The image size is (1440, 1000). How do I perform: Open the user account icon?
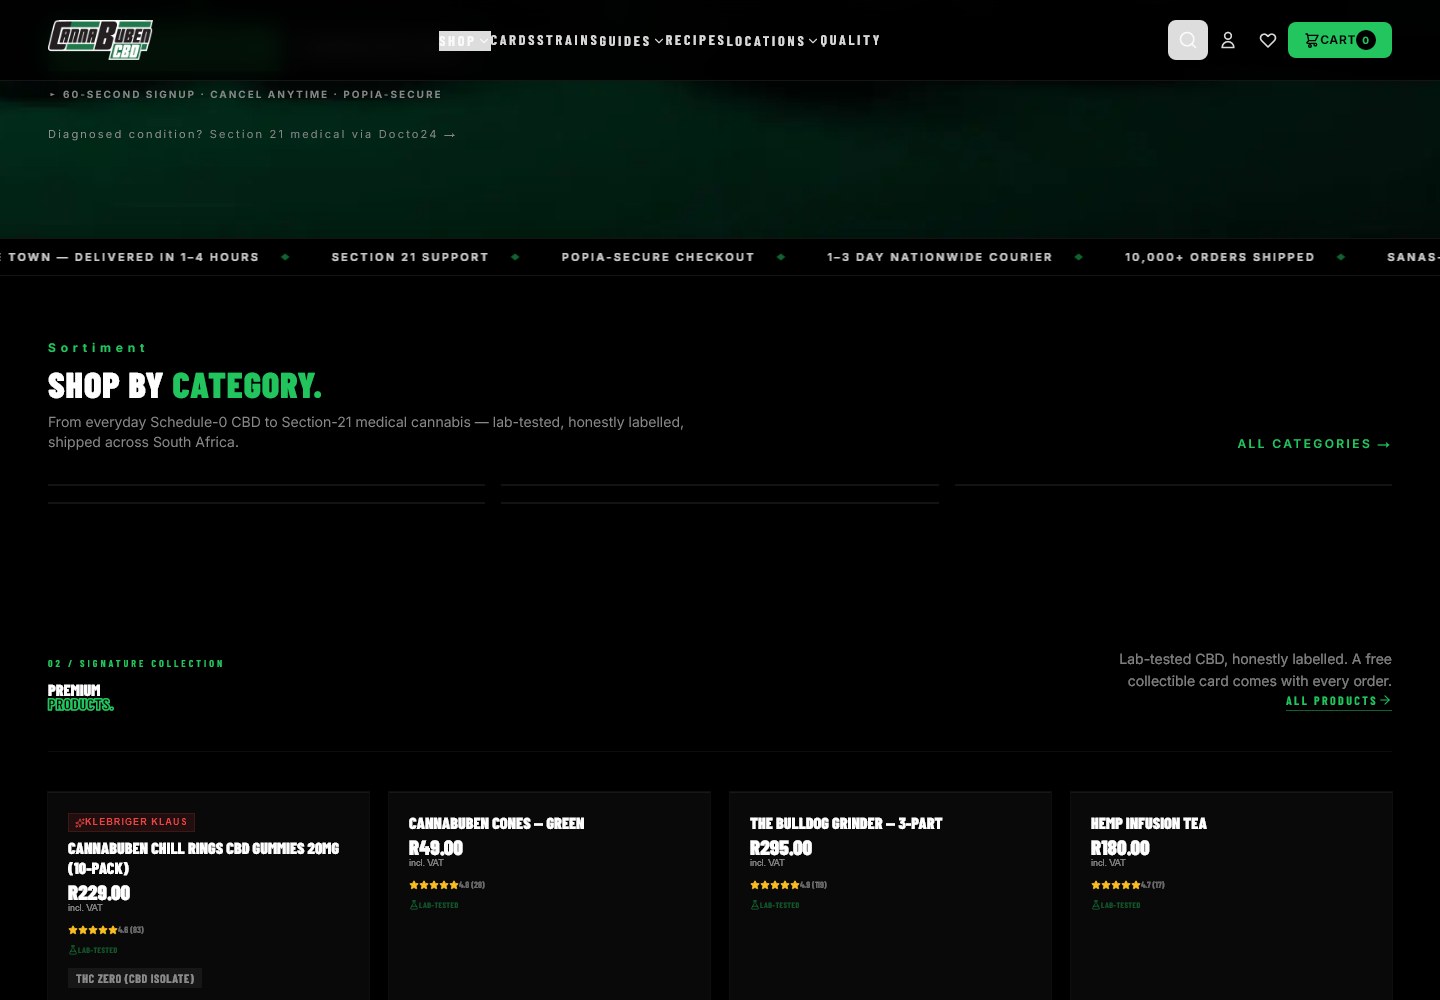1228,40
